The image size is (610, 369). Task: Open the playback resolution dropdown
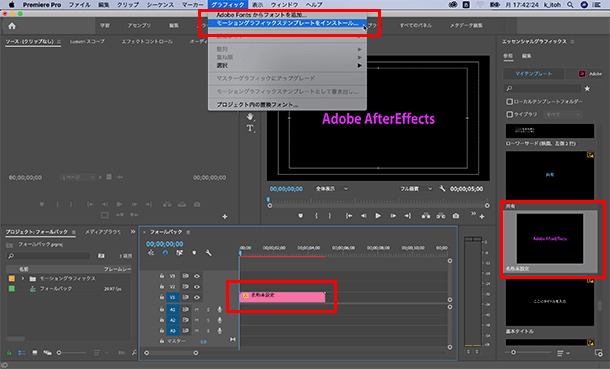(416, 189)
